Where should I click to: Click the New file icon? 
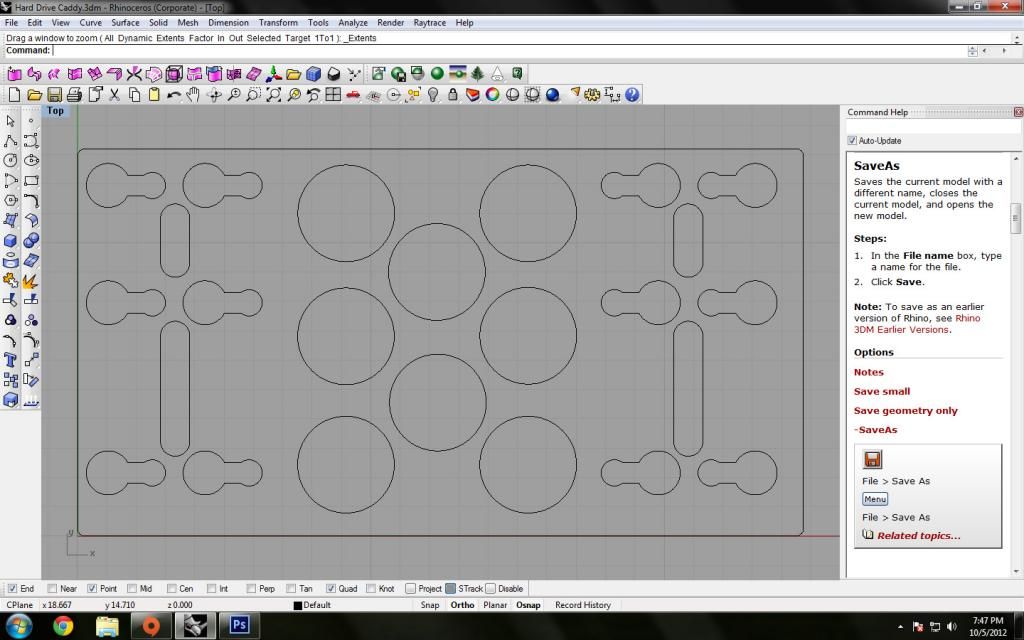pyautogui.click(x=14, y=95)
